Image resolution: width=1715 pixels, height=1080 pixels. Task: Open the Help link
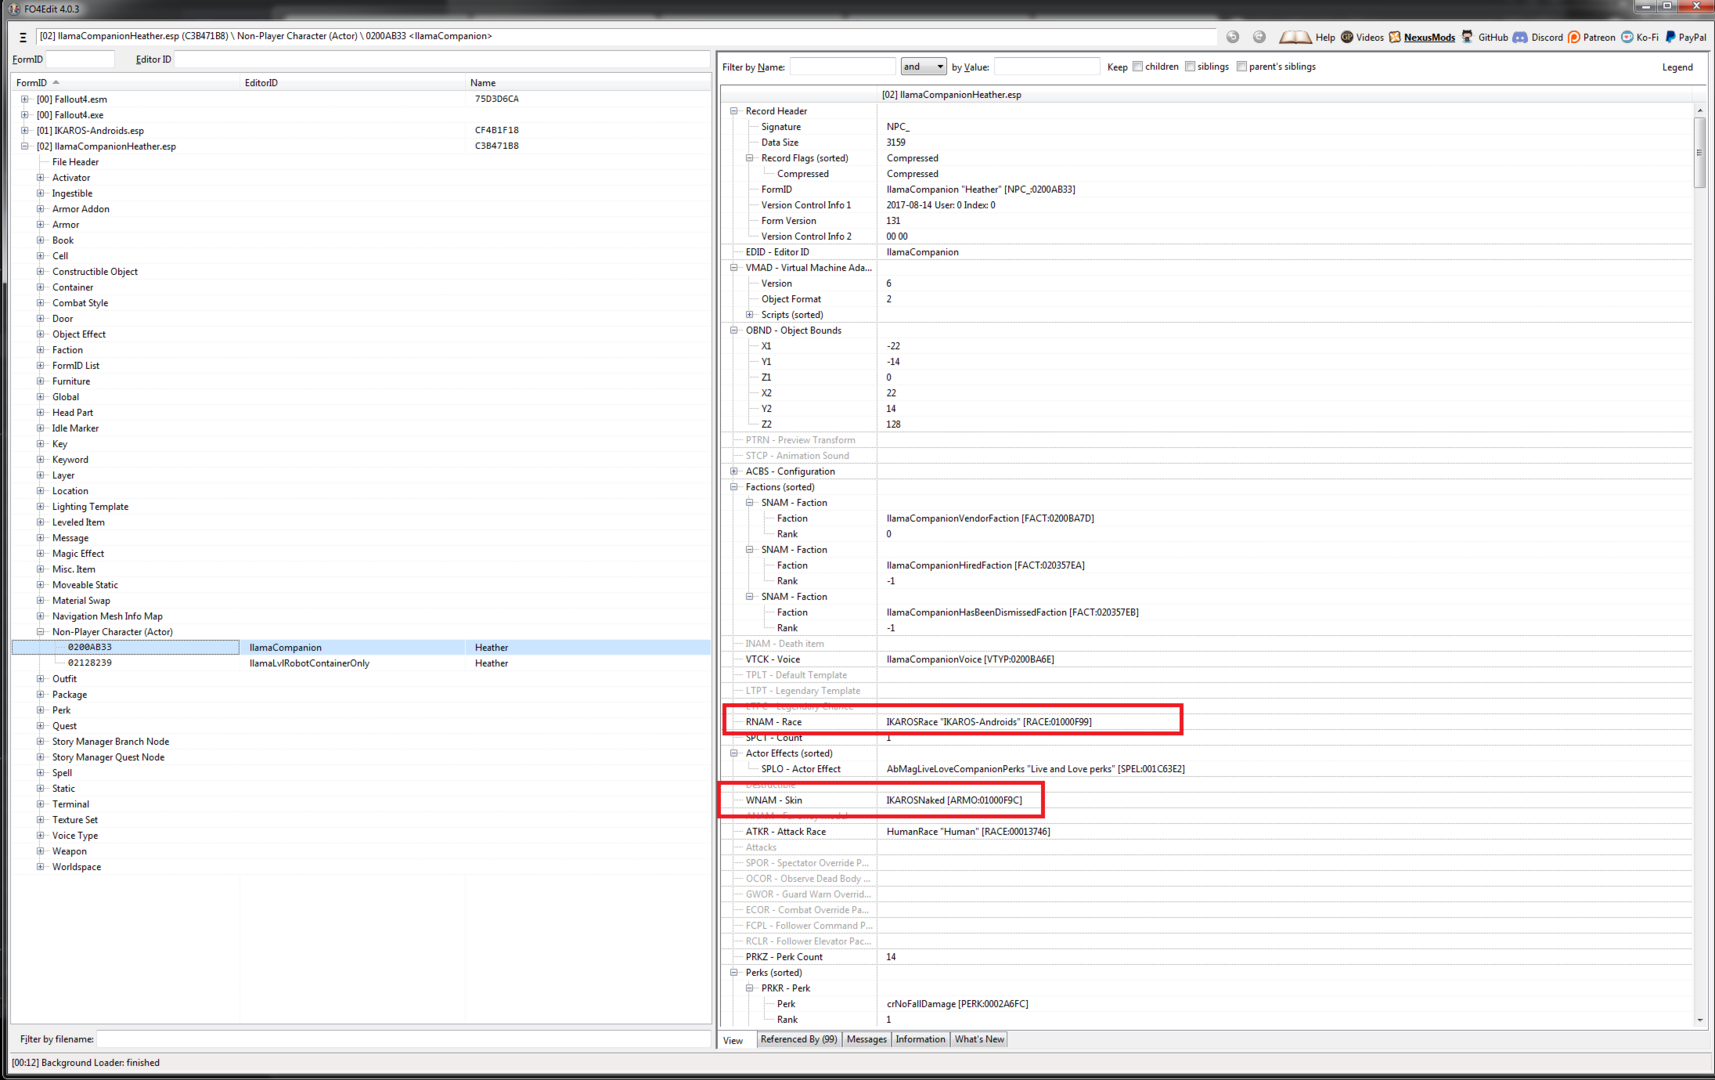click(1325, 38)
